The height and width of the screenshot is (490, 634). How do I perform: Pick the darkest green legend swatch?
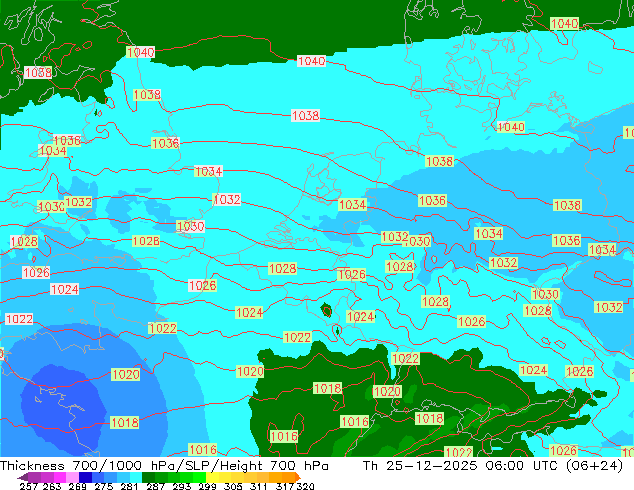(148, 477)
